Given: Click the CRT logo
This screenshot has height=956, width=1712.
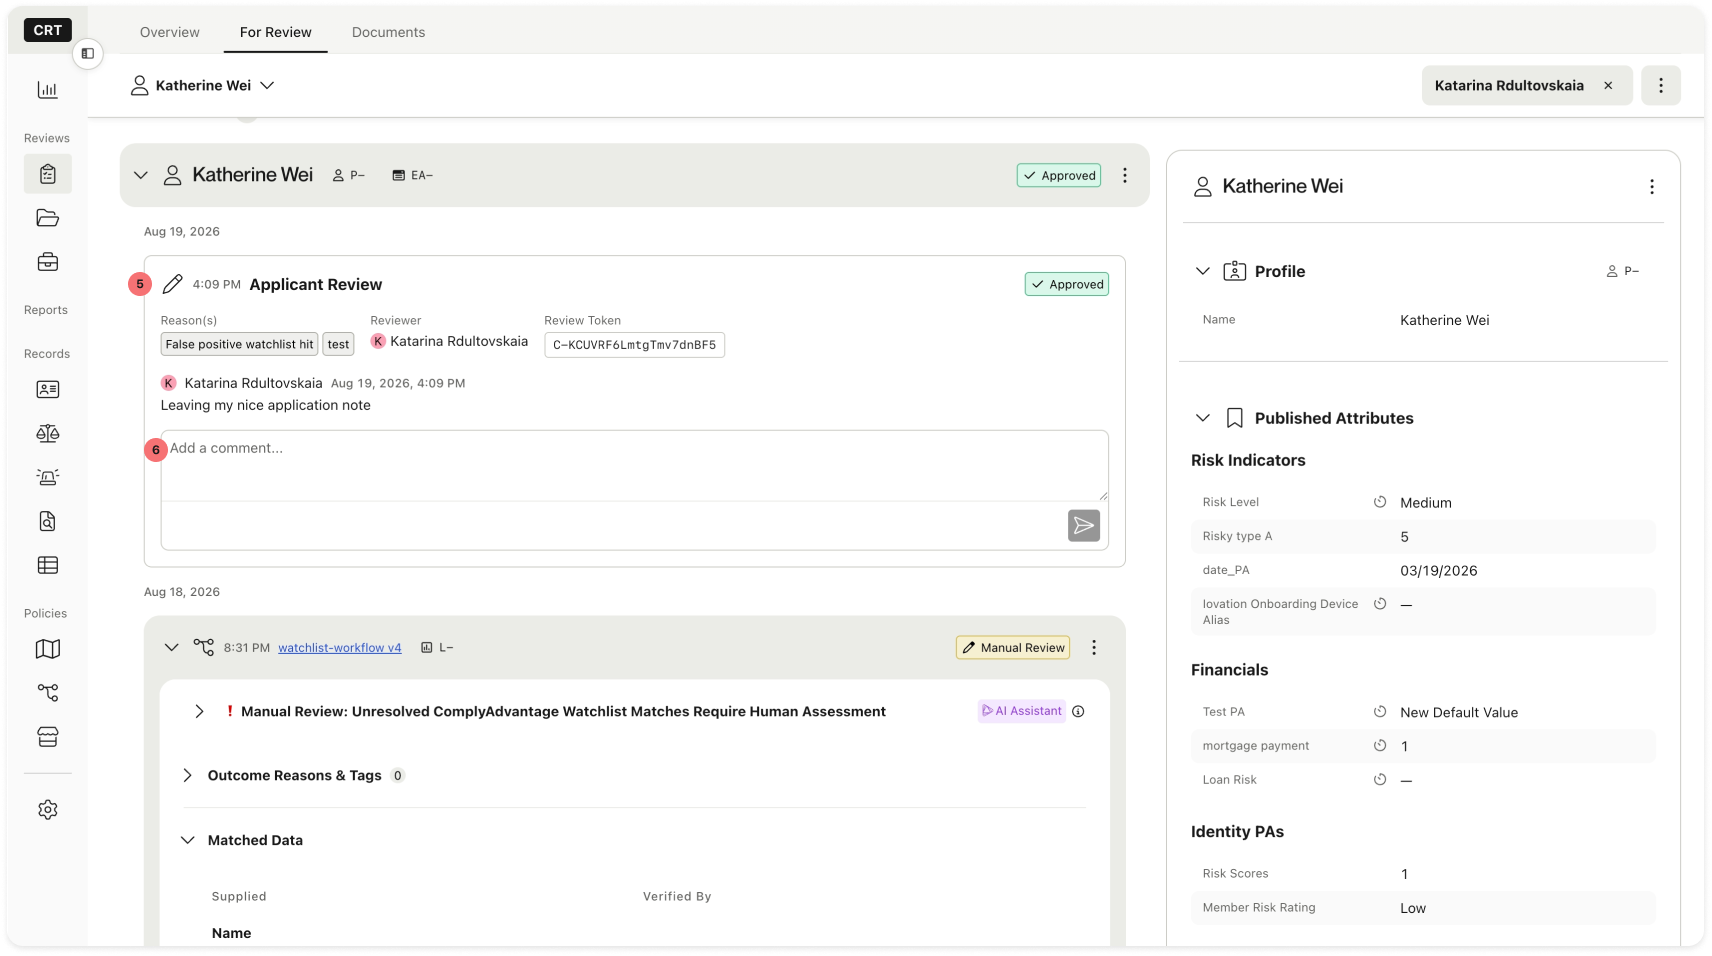Looking at the screenshot, I should [47, 30].
